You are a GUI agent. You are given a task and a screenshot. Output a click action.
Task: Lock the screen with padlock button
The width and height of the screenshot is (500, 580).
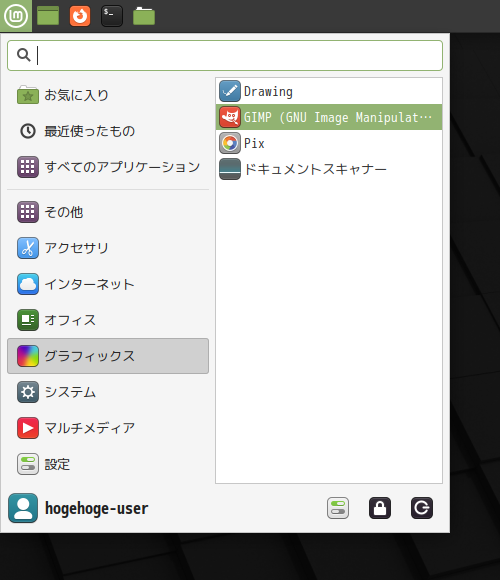(380, 508)
